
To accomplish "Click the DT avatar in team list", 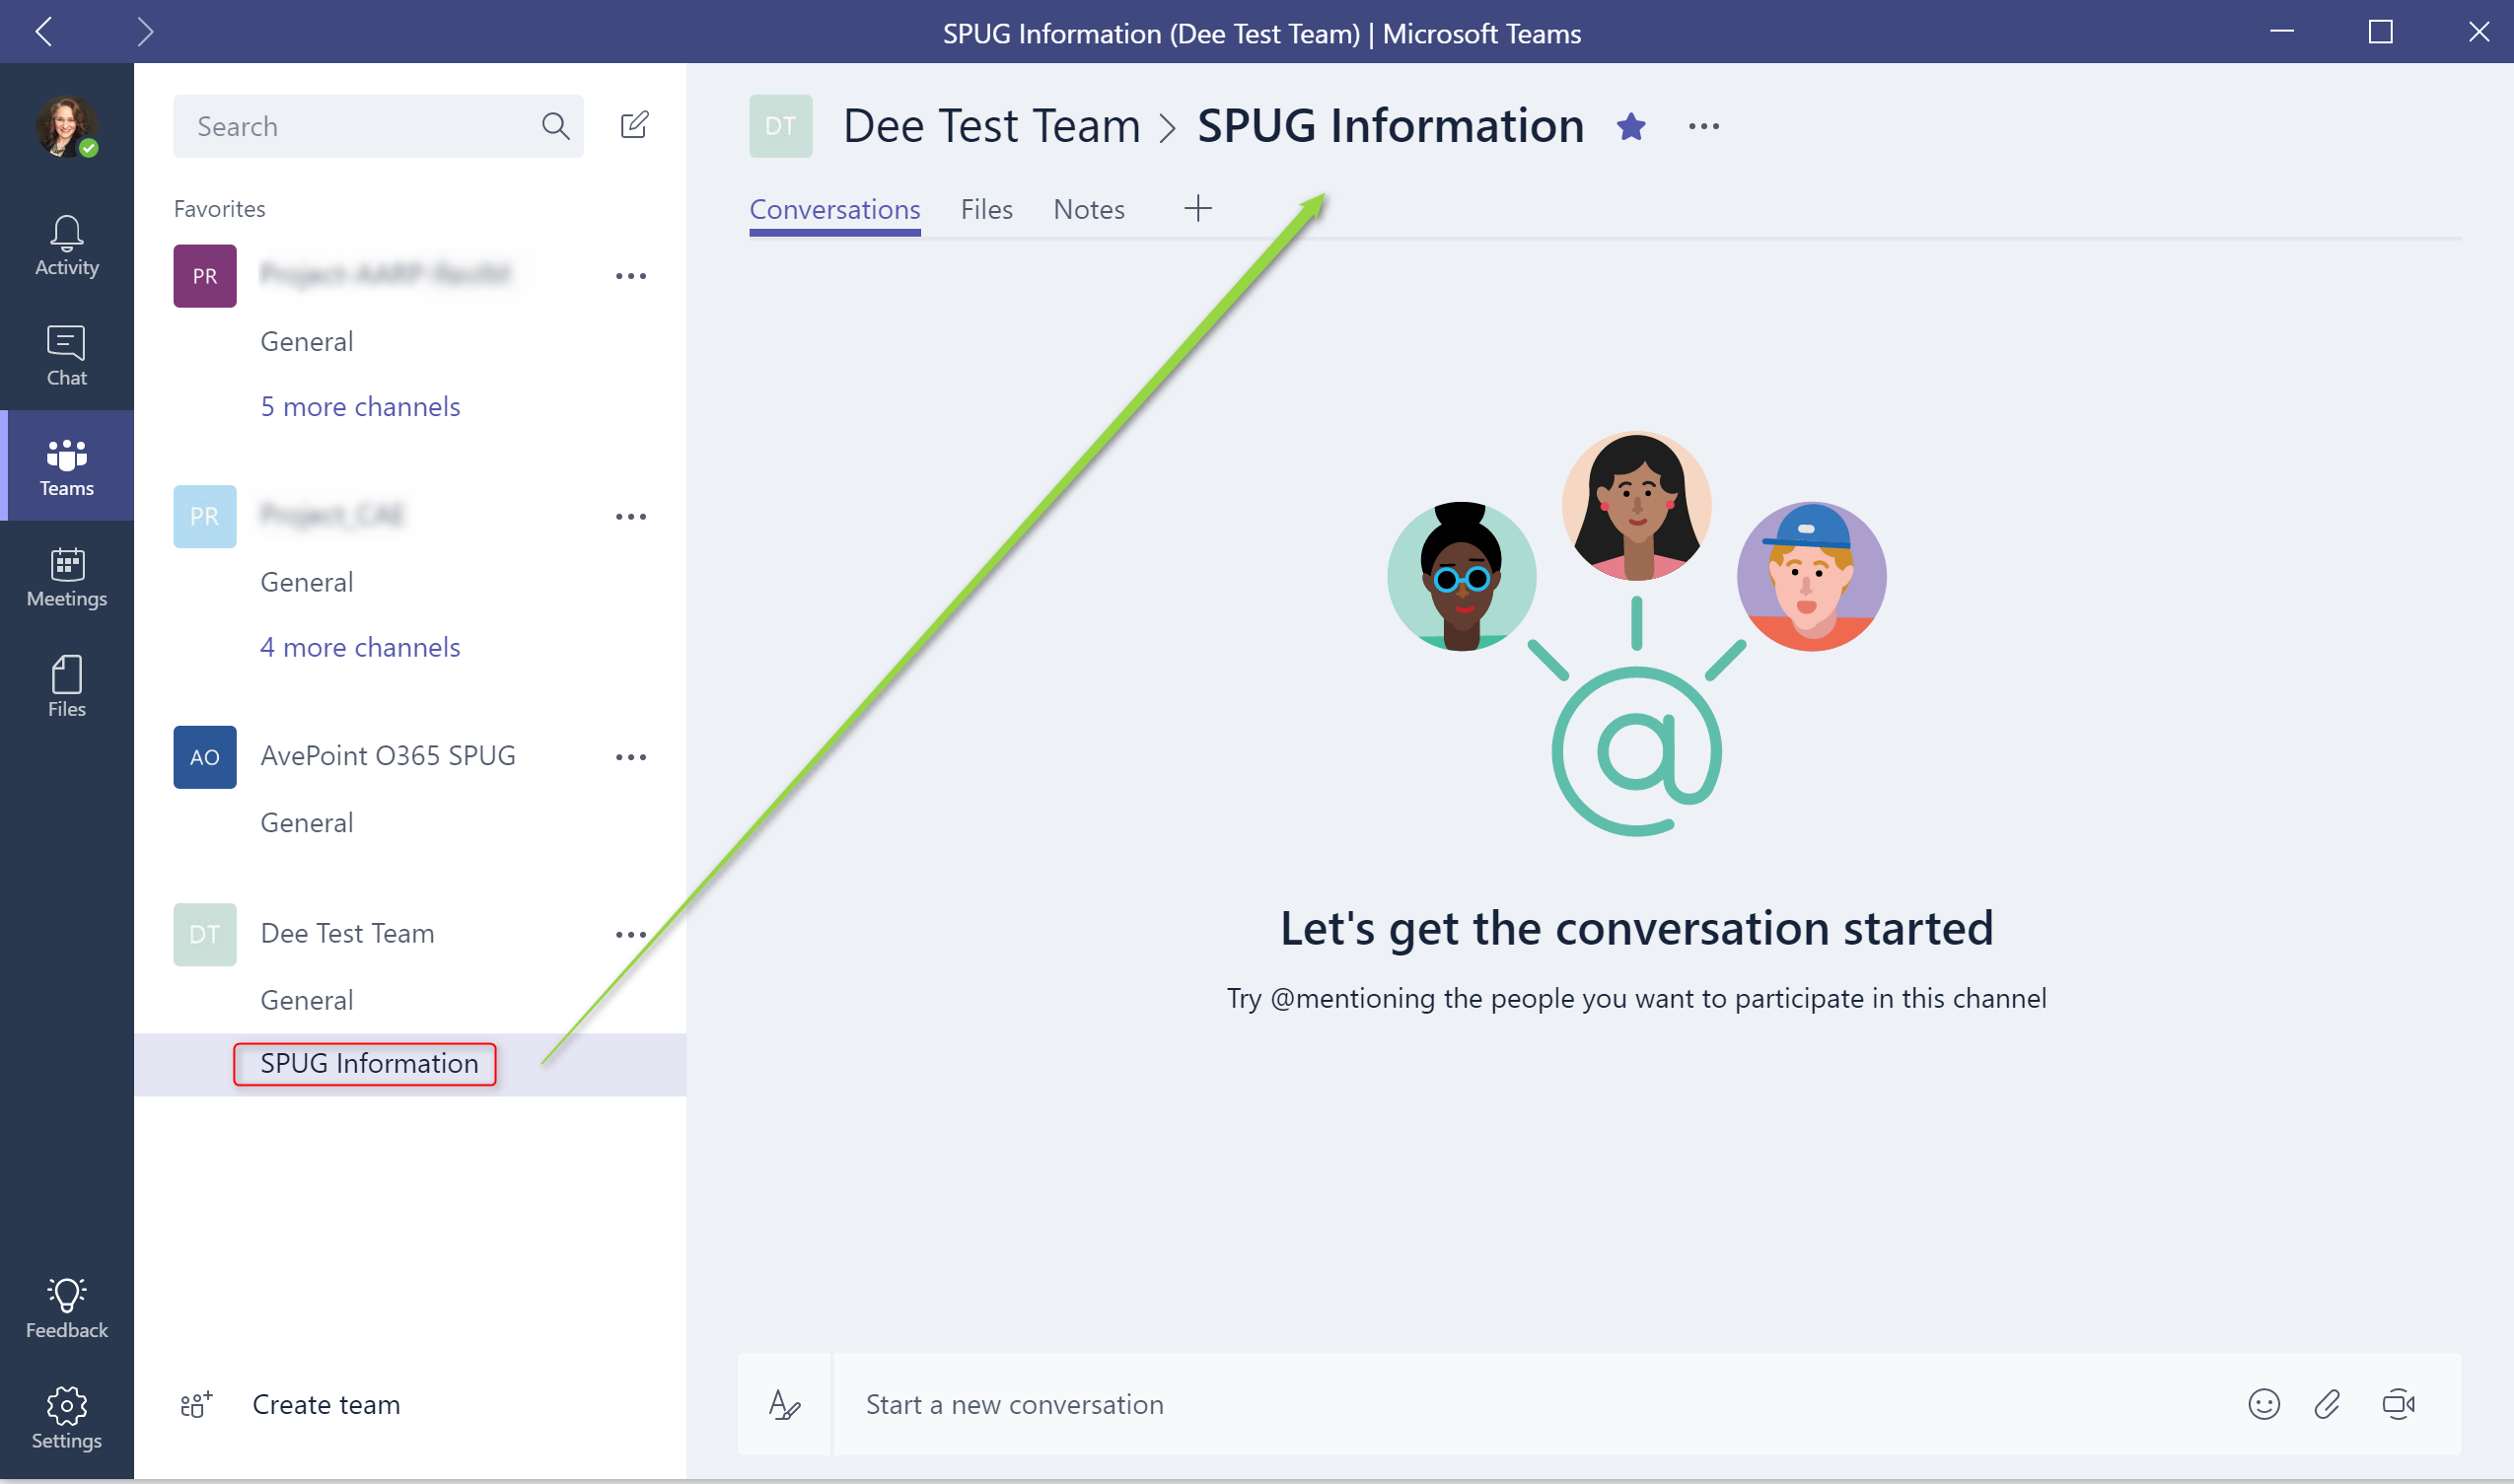I will pyautogui.click(x=205, y=935).
